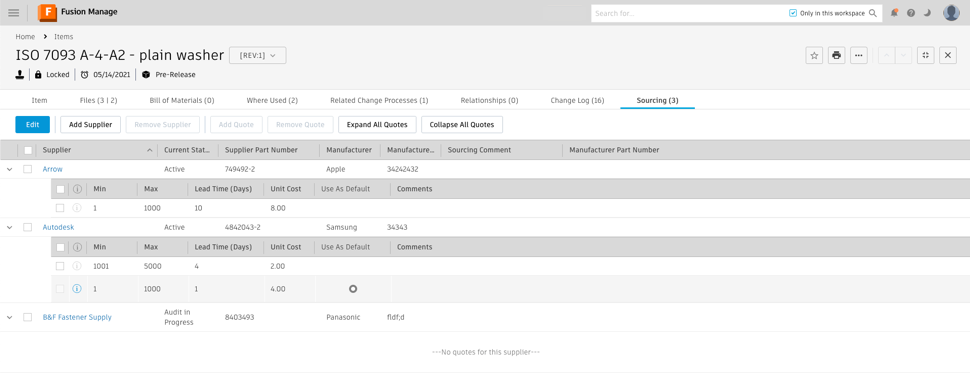Click the blue Edit button
This screenshot has height=375, width=970.
(x=33, y=124)
